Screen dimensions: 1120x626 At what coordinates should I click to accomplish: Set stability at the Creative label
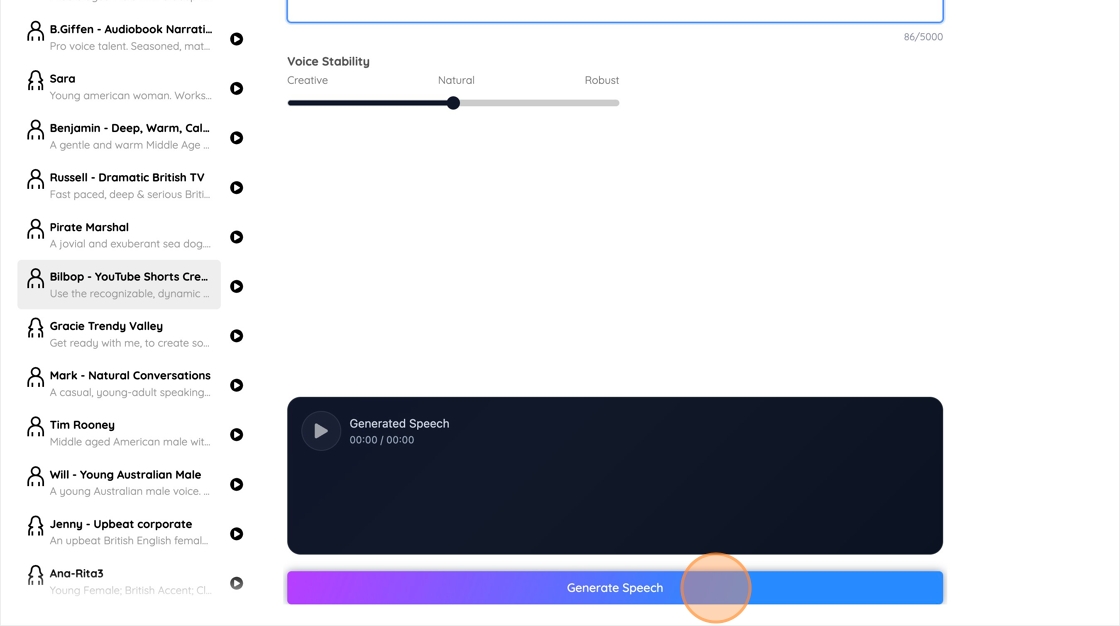(x=307, y=80)
